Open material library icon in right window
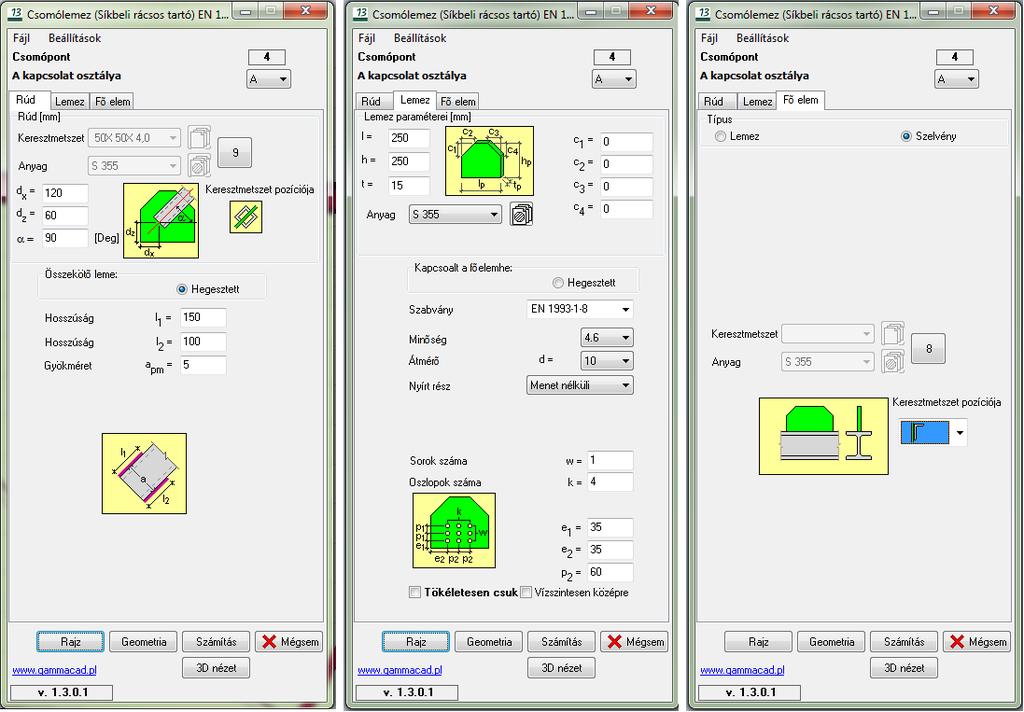1024x712 pixels. pos(893,361)
